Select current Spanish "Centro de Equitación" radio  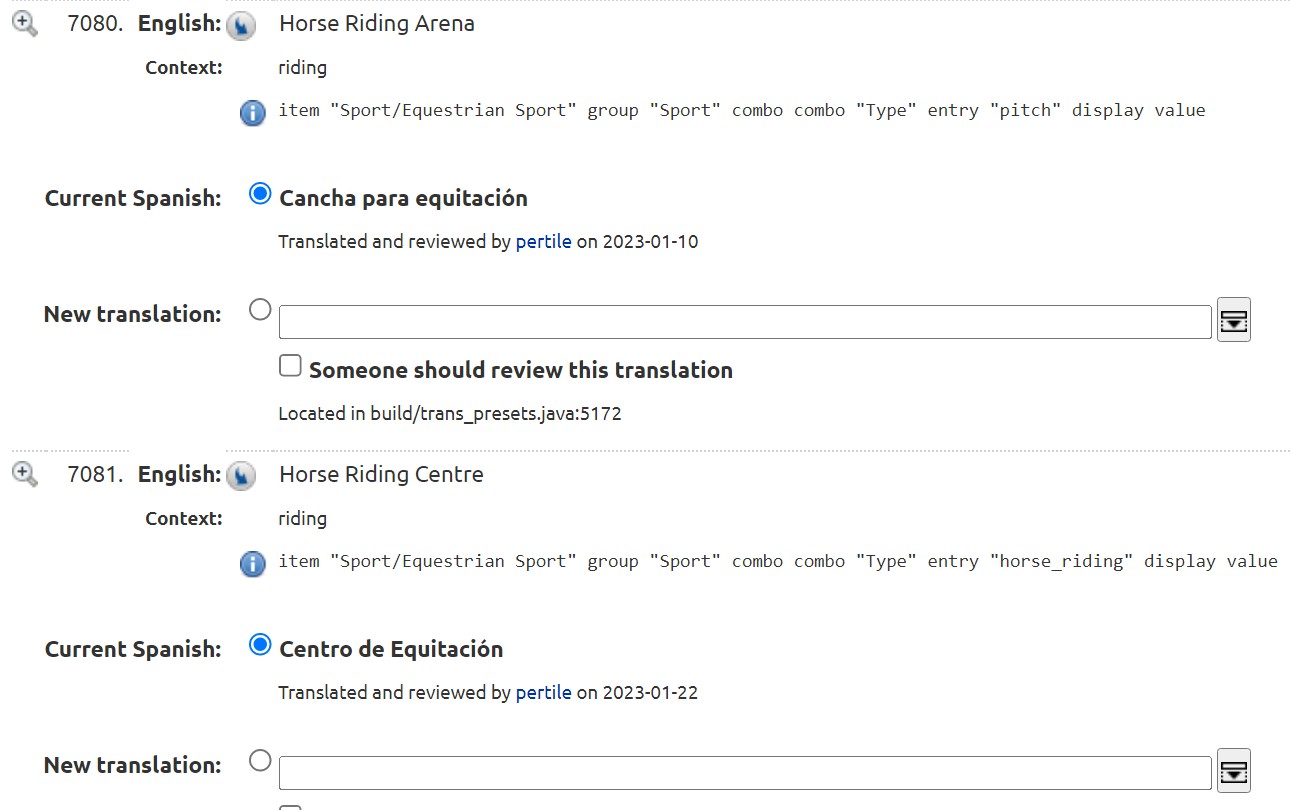pos(260,645)
